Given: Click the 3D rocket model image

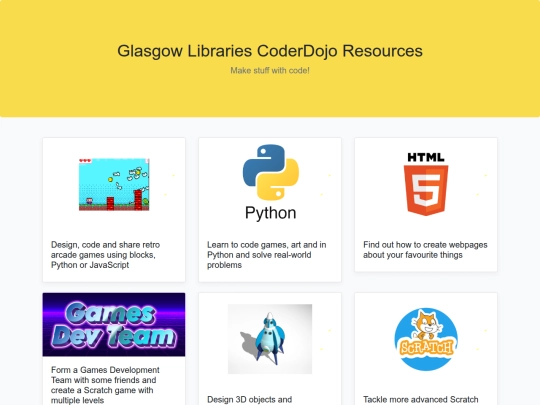Looking at the screenshot, I should (x=270, y=339).
